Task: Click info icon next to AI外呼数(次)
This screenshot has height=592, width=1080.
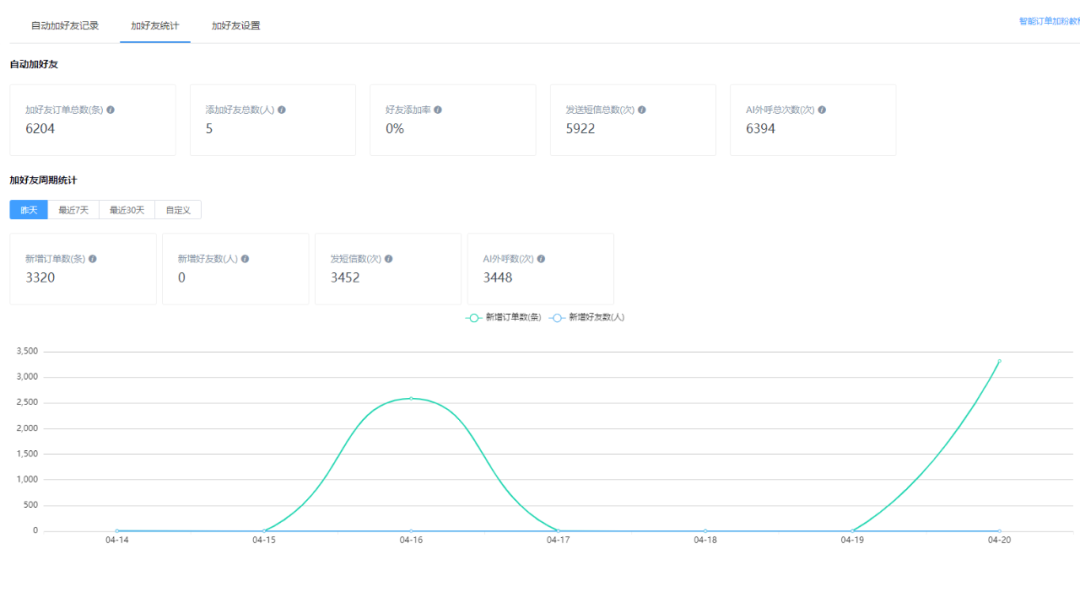Action: point(541,258)
